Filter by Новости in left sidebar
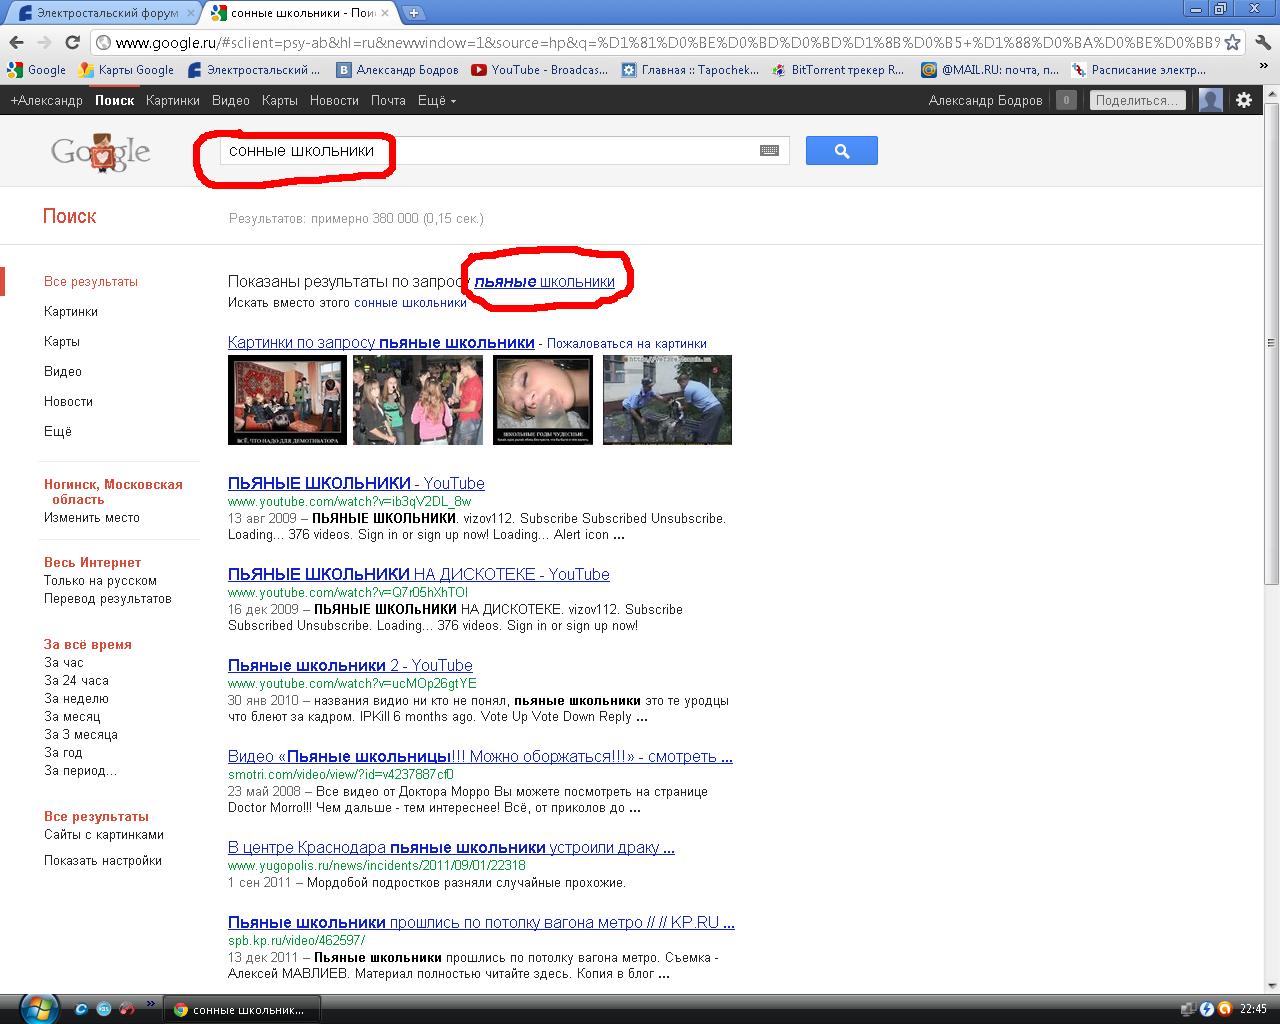The width and height of the screenshot is (1280, 1024). pyautogui.click(x=68, y=401)
